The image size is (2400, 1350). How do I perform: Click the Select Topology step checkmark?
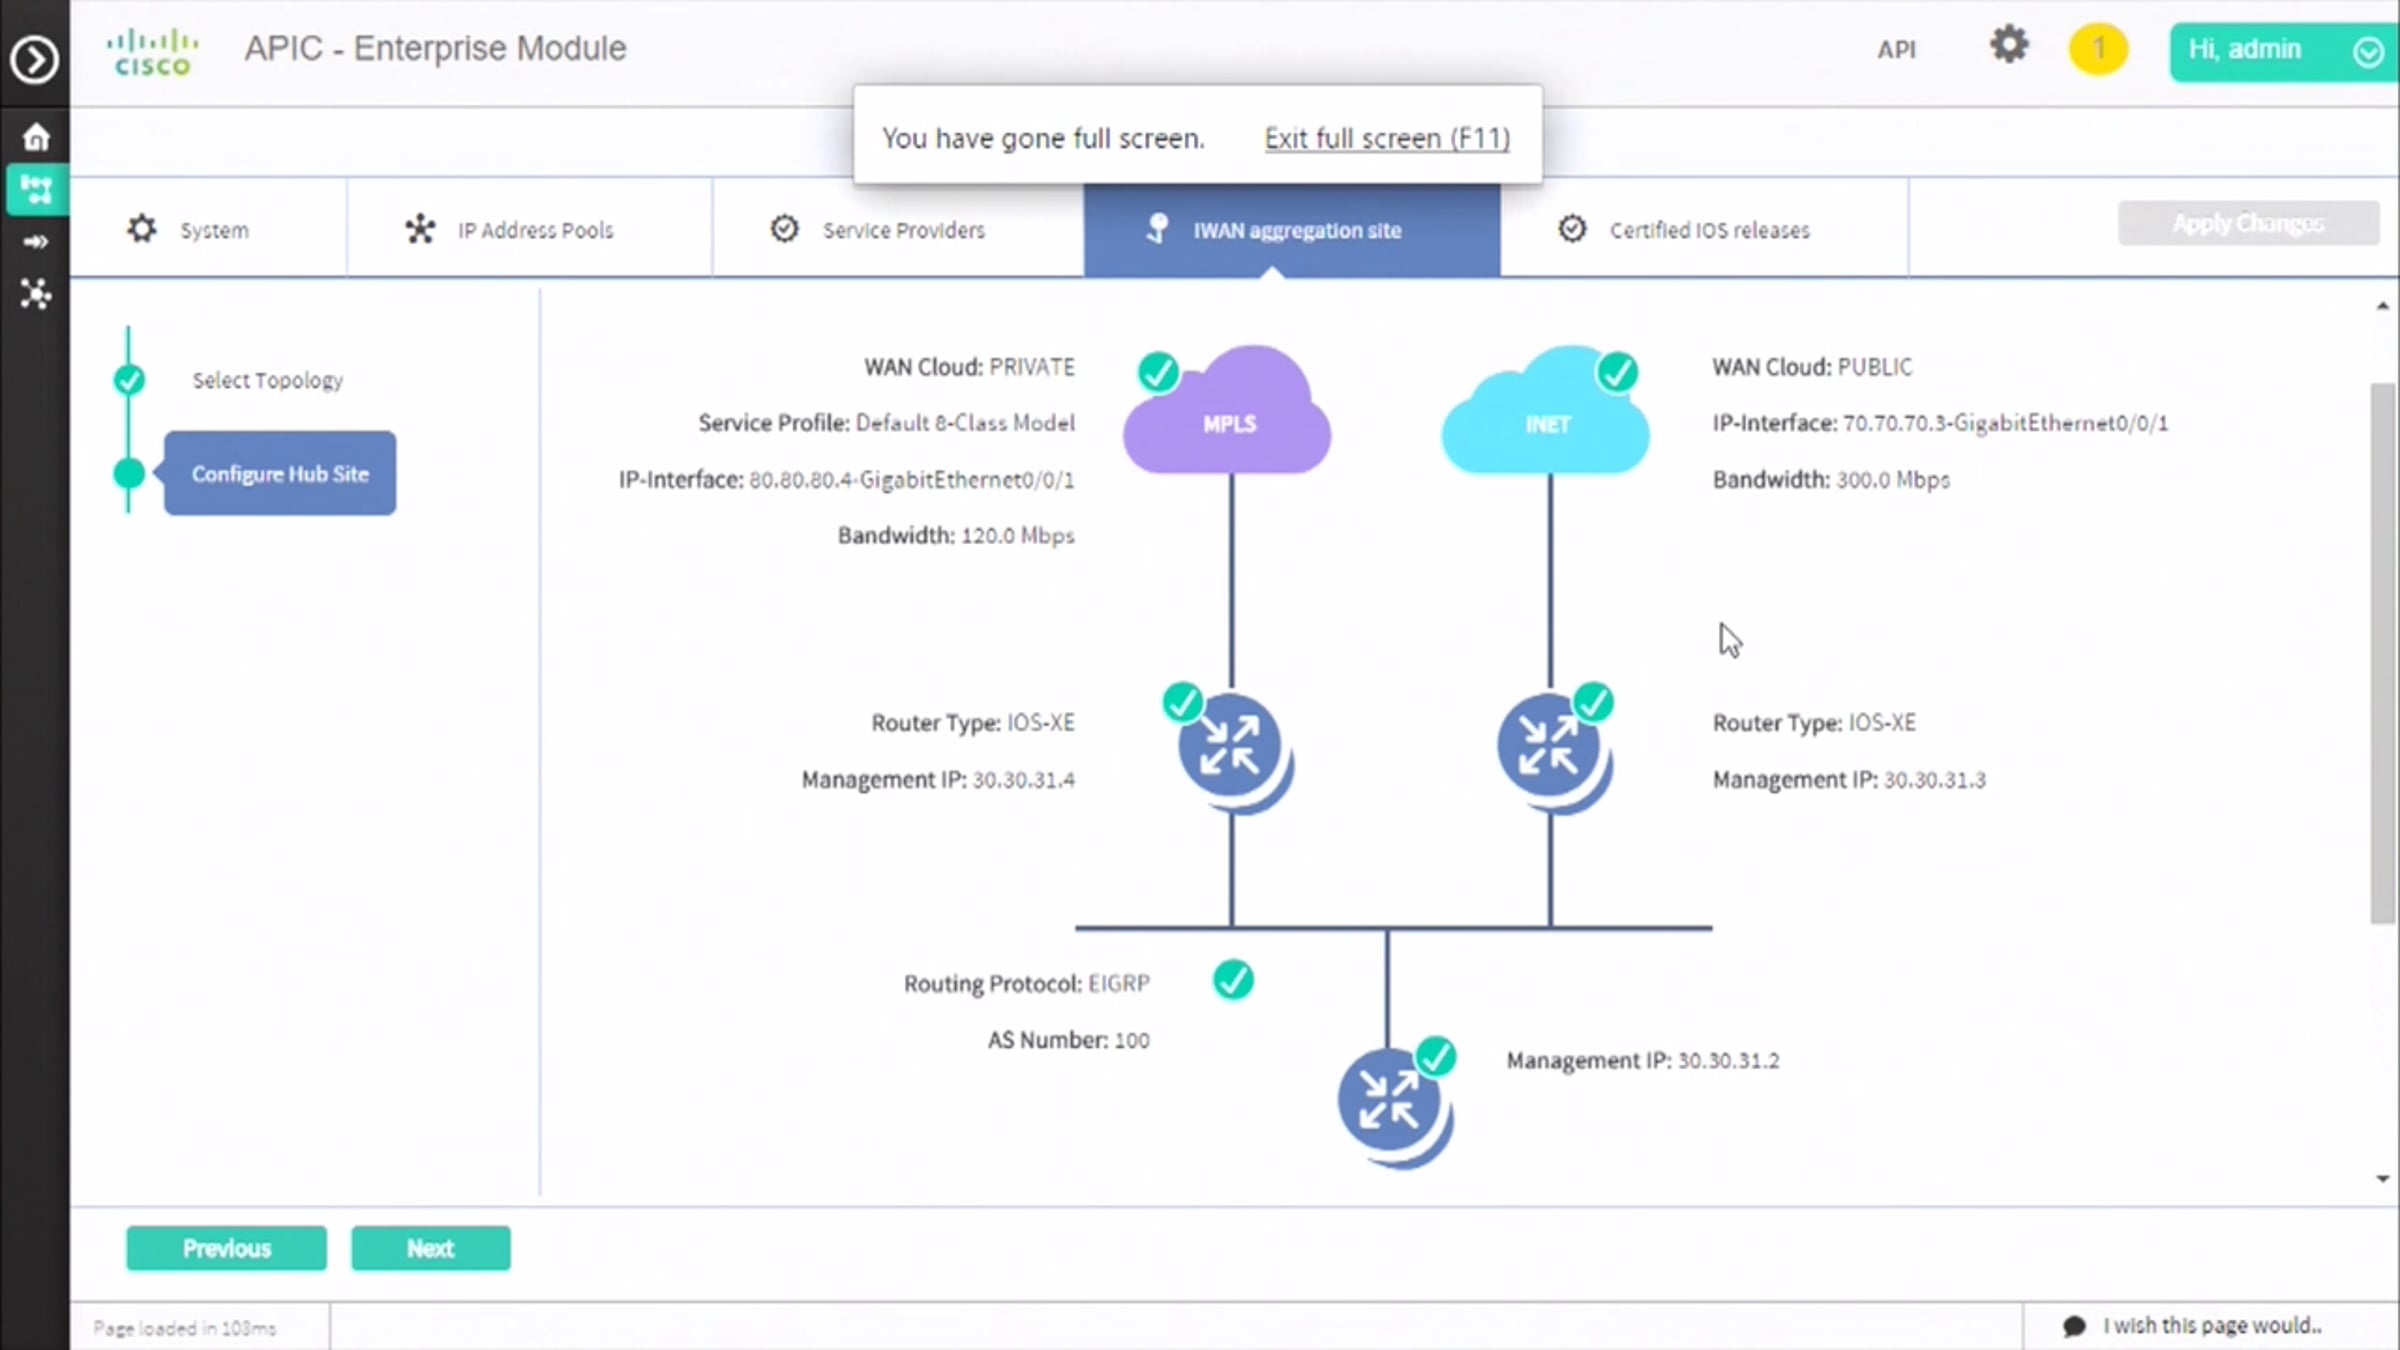click(129, 380)
